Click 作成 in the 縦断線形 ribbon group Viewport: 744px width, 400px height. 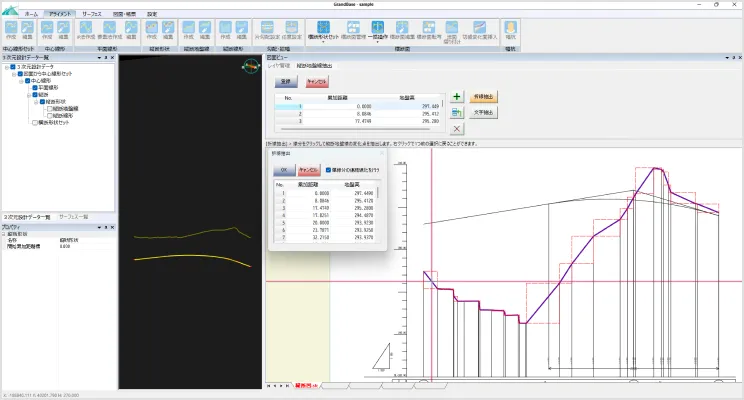(225, 30)
